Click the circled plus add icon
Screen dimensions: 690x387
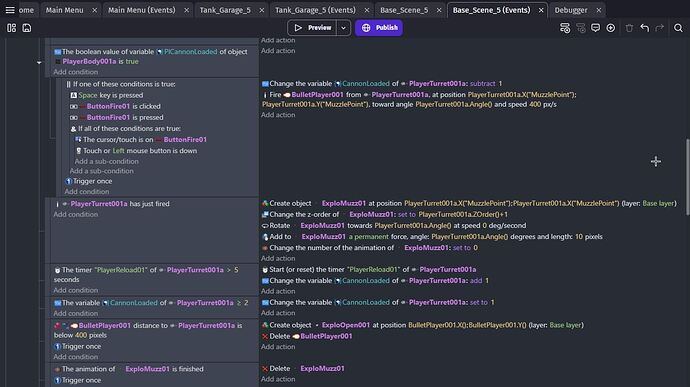tap(611, 28)
